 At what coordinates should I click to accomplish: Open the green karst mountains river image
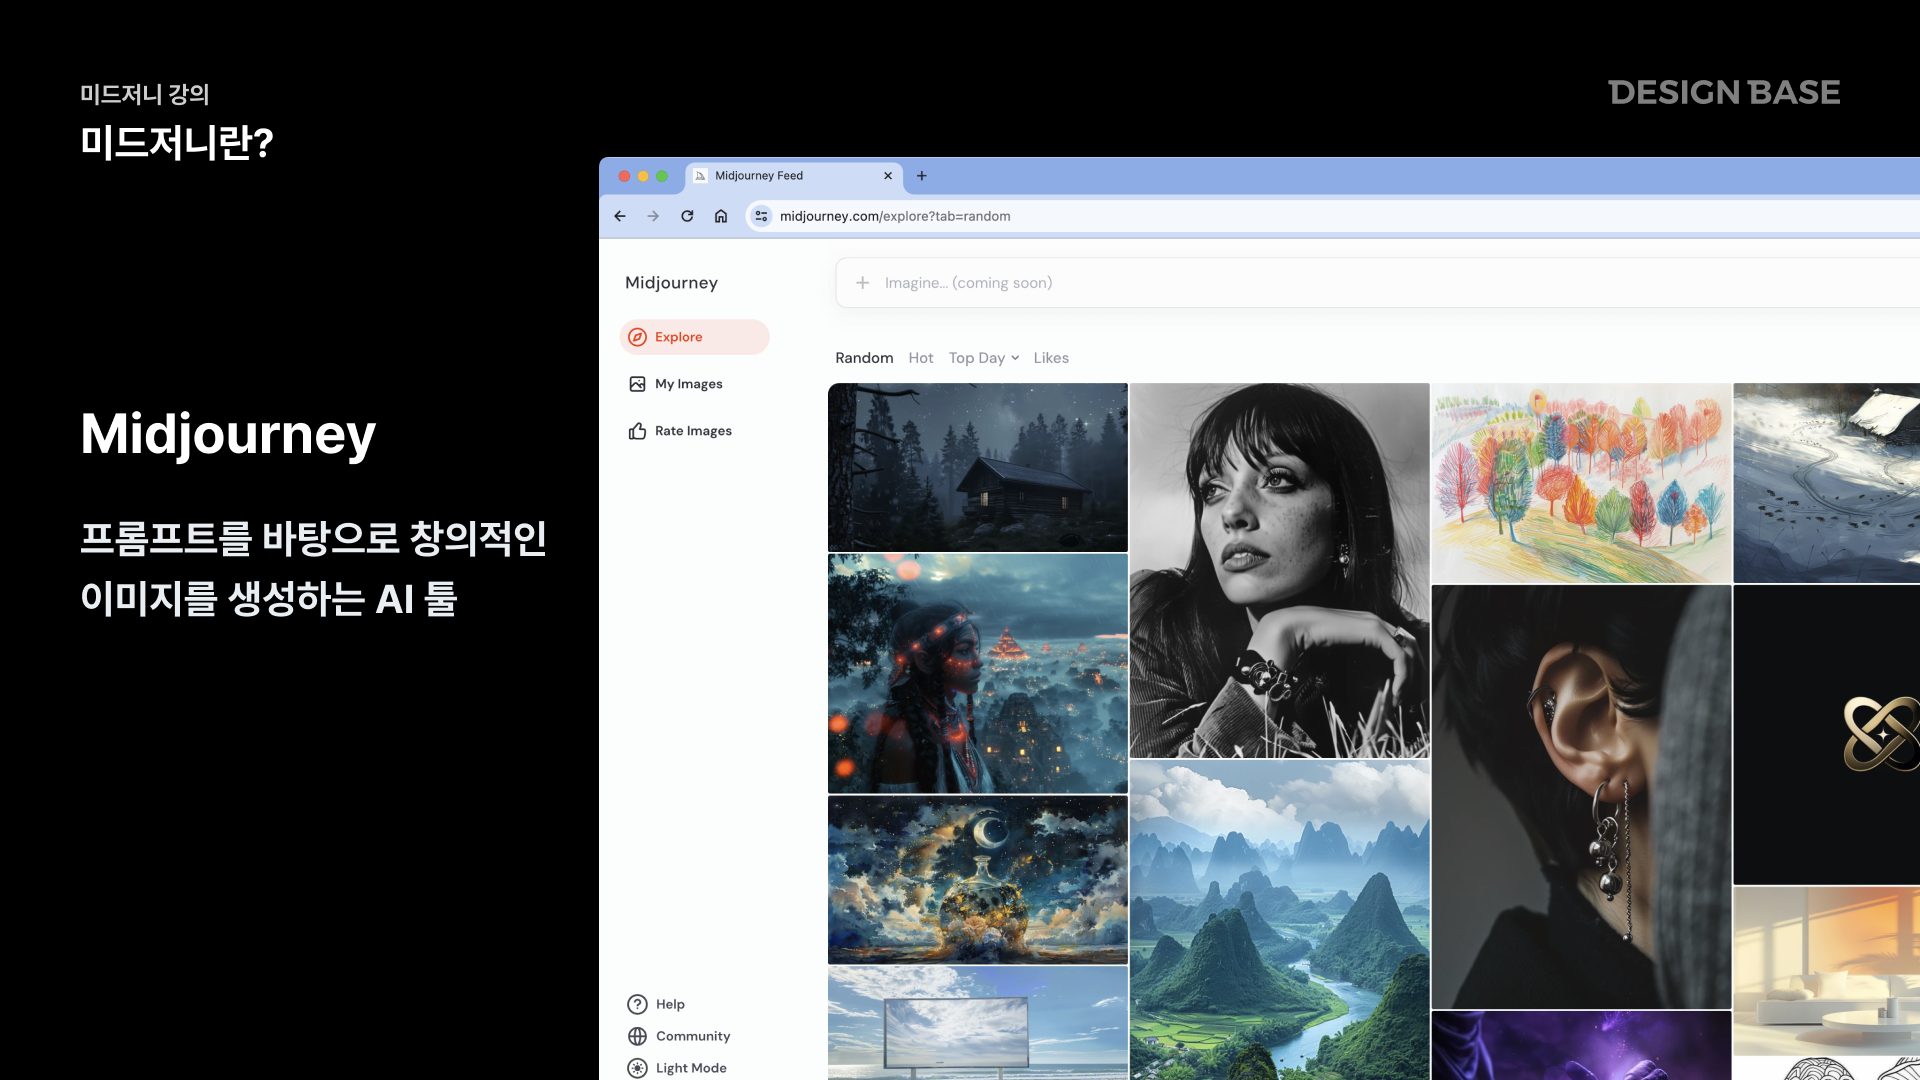tap(1280, 920)
